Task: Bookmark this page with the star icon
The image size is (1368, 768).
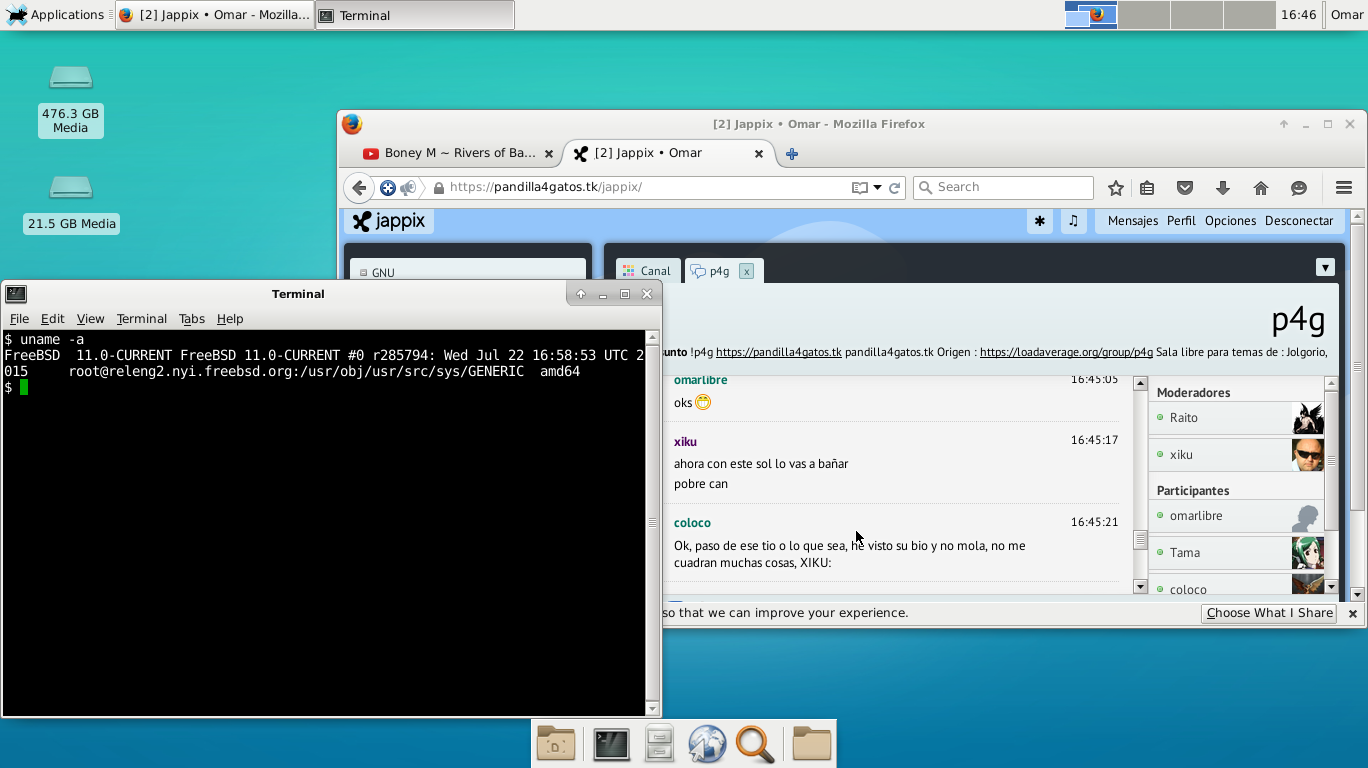Action: (1116, 188)
